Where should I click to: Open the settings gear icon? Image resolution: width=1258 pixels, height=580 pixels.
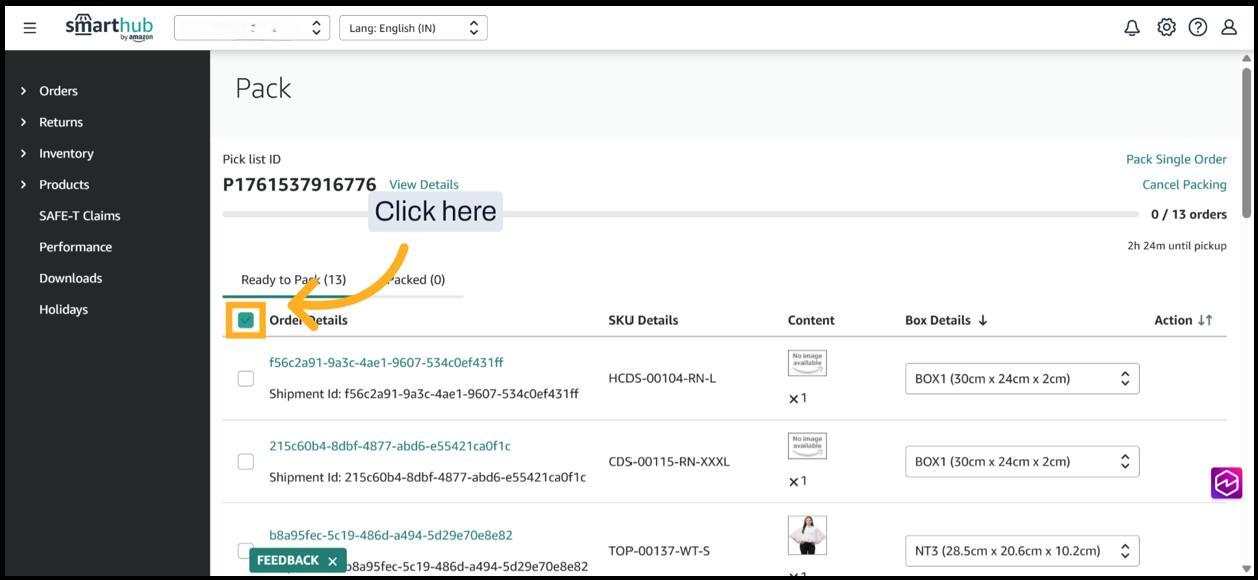pyautogui.click(x=1166, y=28)
